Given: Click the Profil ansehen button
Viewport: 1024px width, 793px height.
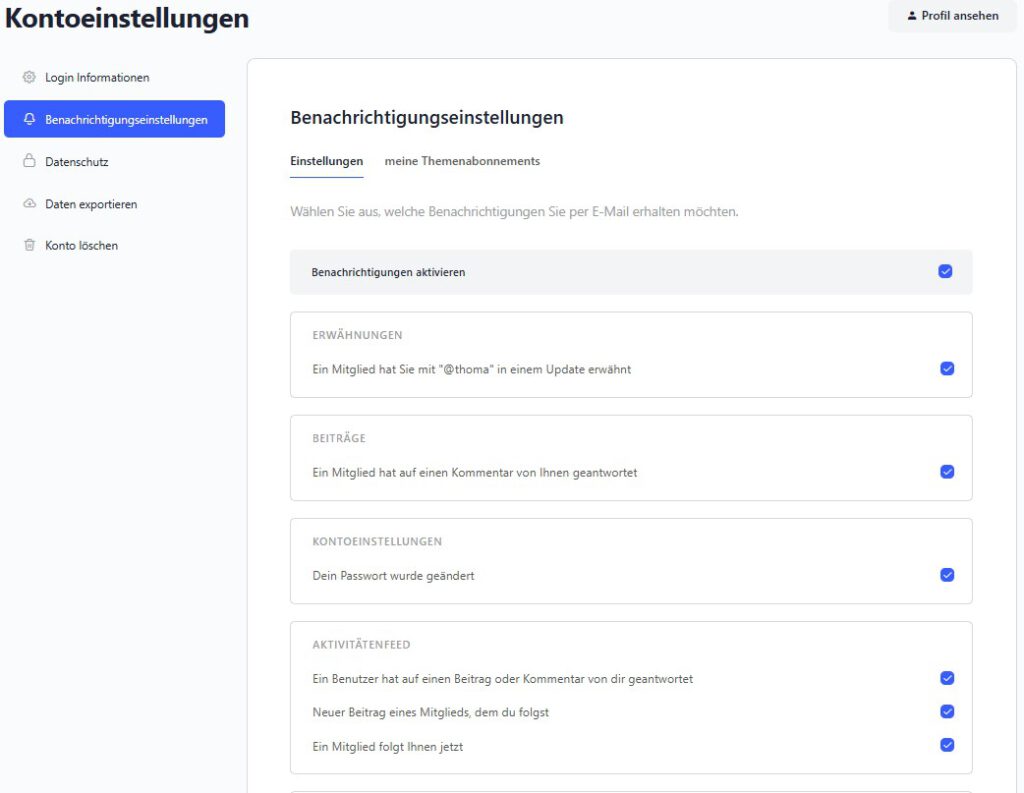Looking at the screenshot, I should 951,16.
